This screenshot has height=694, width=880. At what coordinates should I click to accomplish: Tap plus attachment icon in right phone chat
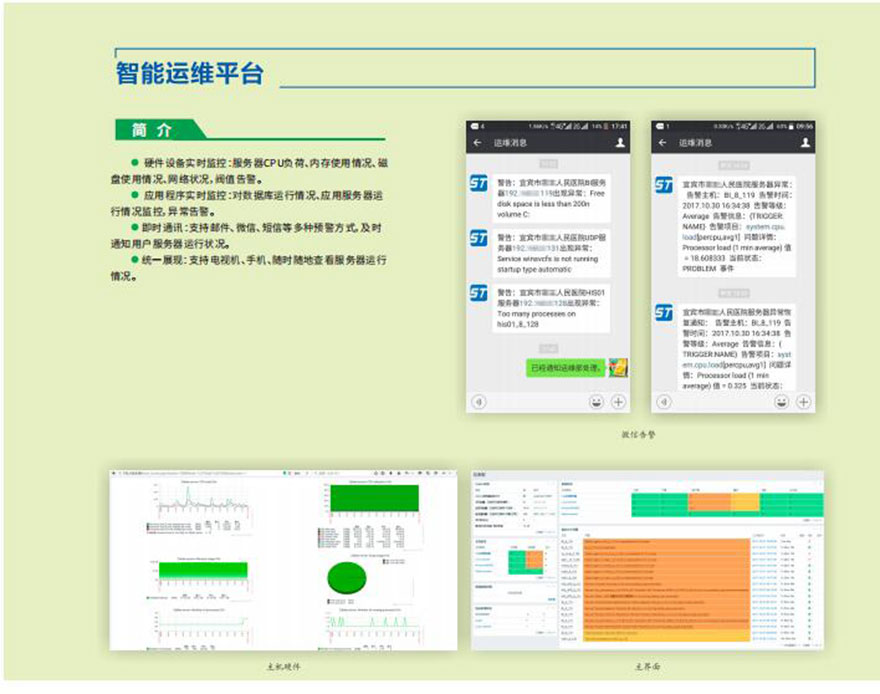(x=803, y=401)
